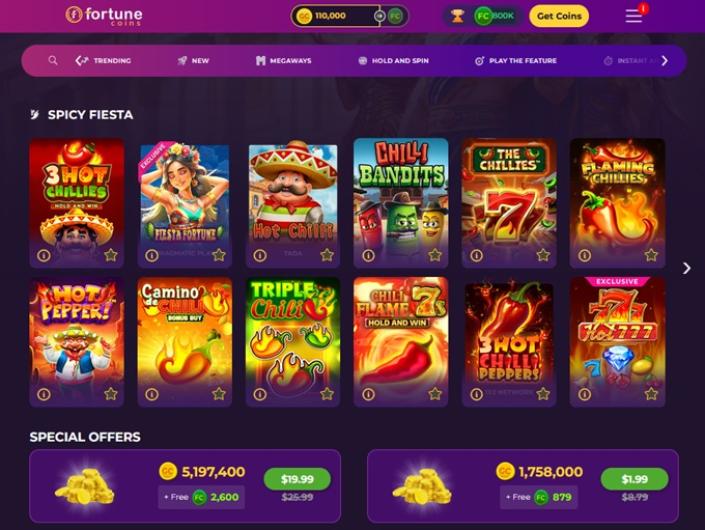Toggle favorite star on Camino de Chili

(219, 394)
